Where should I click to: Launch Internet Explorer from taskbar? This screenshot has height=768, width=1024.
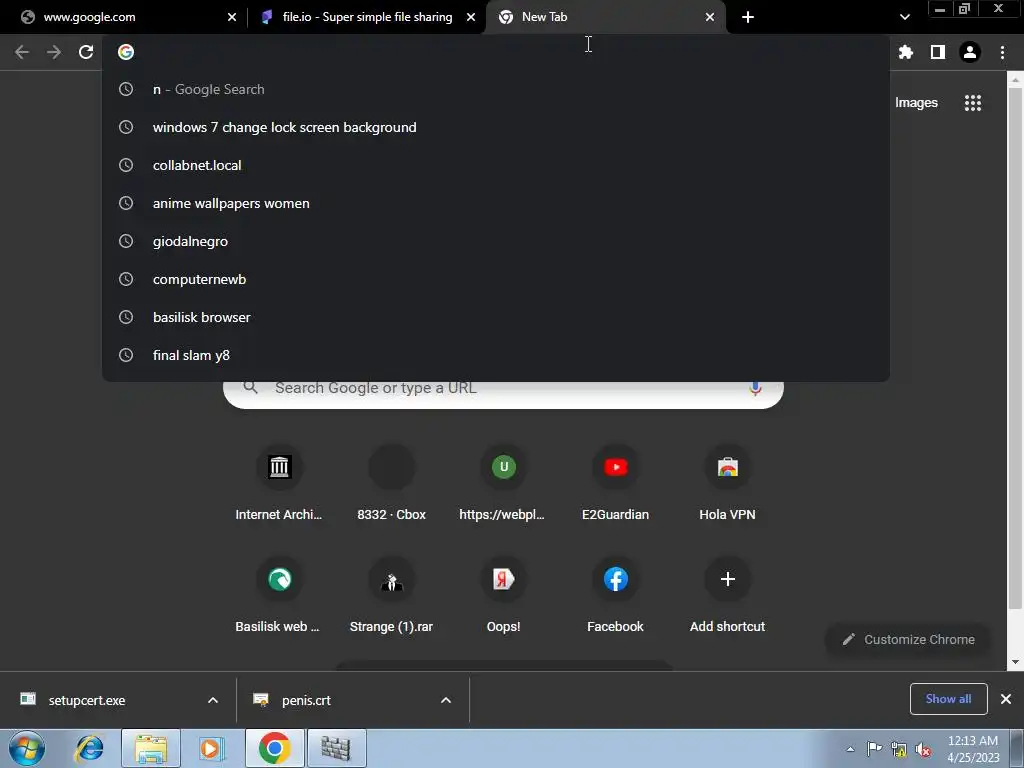[x=89, y=748]
